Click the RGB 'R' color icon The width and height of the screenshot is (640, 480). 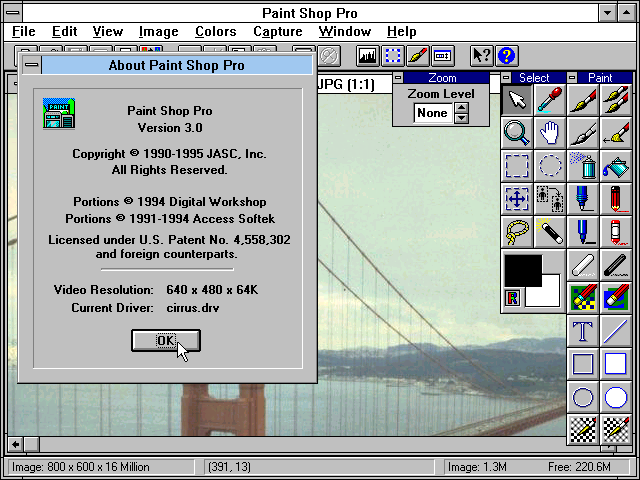[x=512, y=298]
